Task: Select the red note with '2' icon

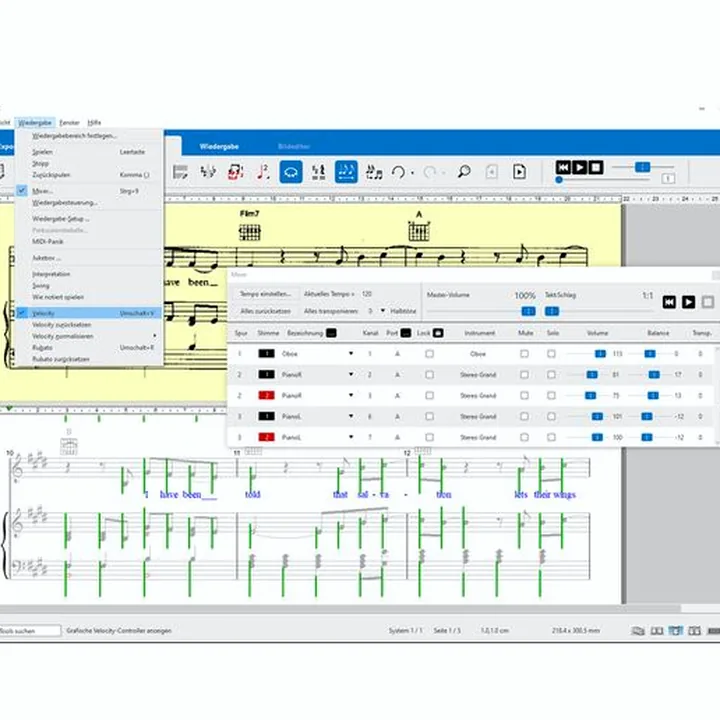Action: point(263,172)
